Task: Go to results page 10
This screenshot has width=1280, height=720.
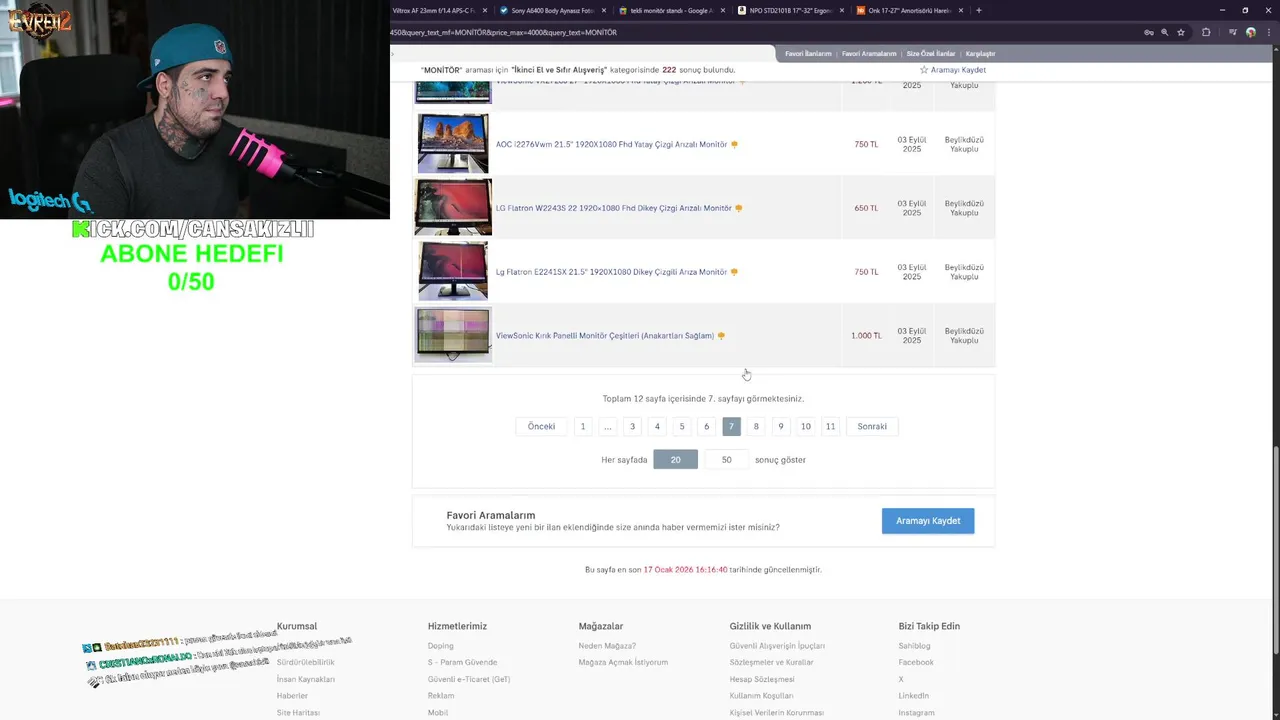Action: tap(806, 426)
